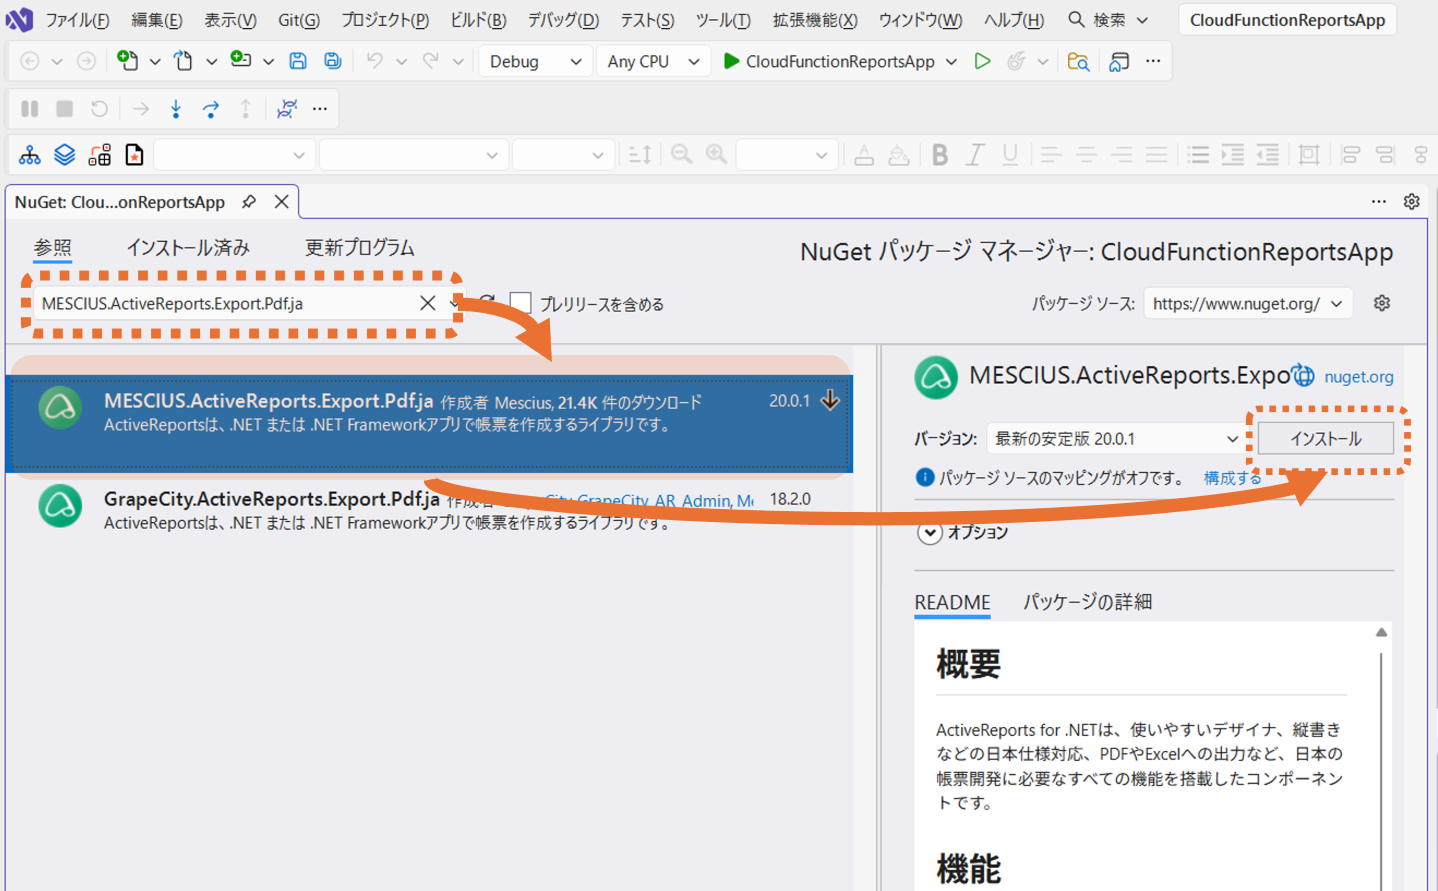Open the font size dropdown in format toolbar

point(563,155)
